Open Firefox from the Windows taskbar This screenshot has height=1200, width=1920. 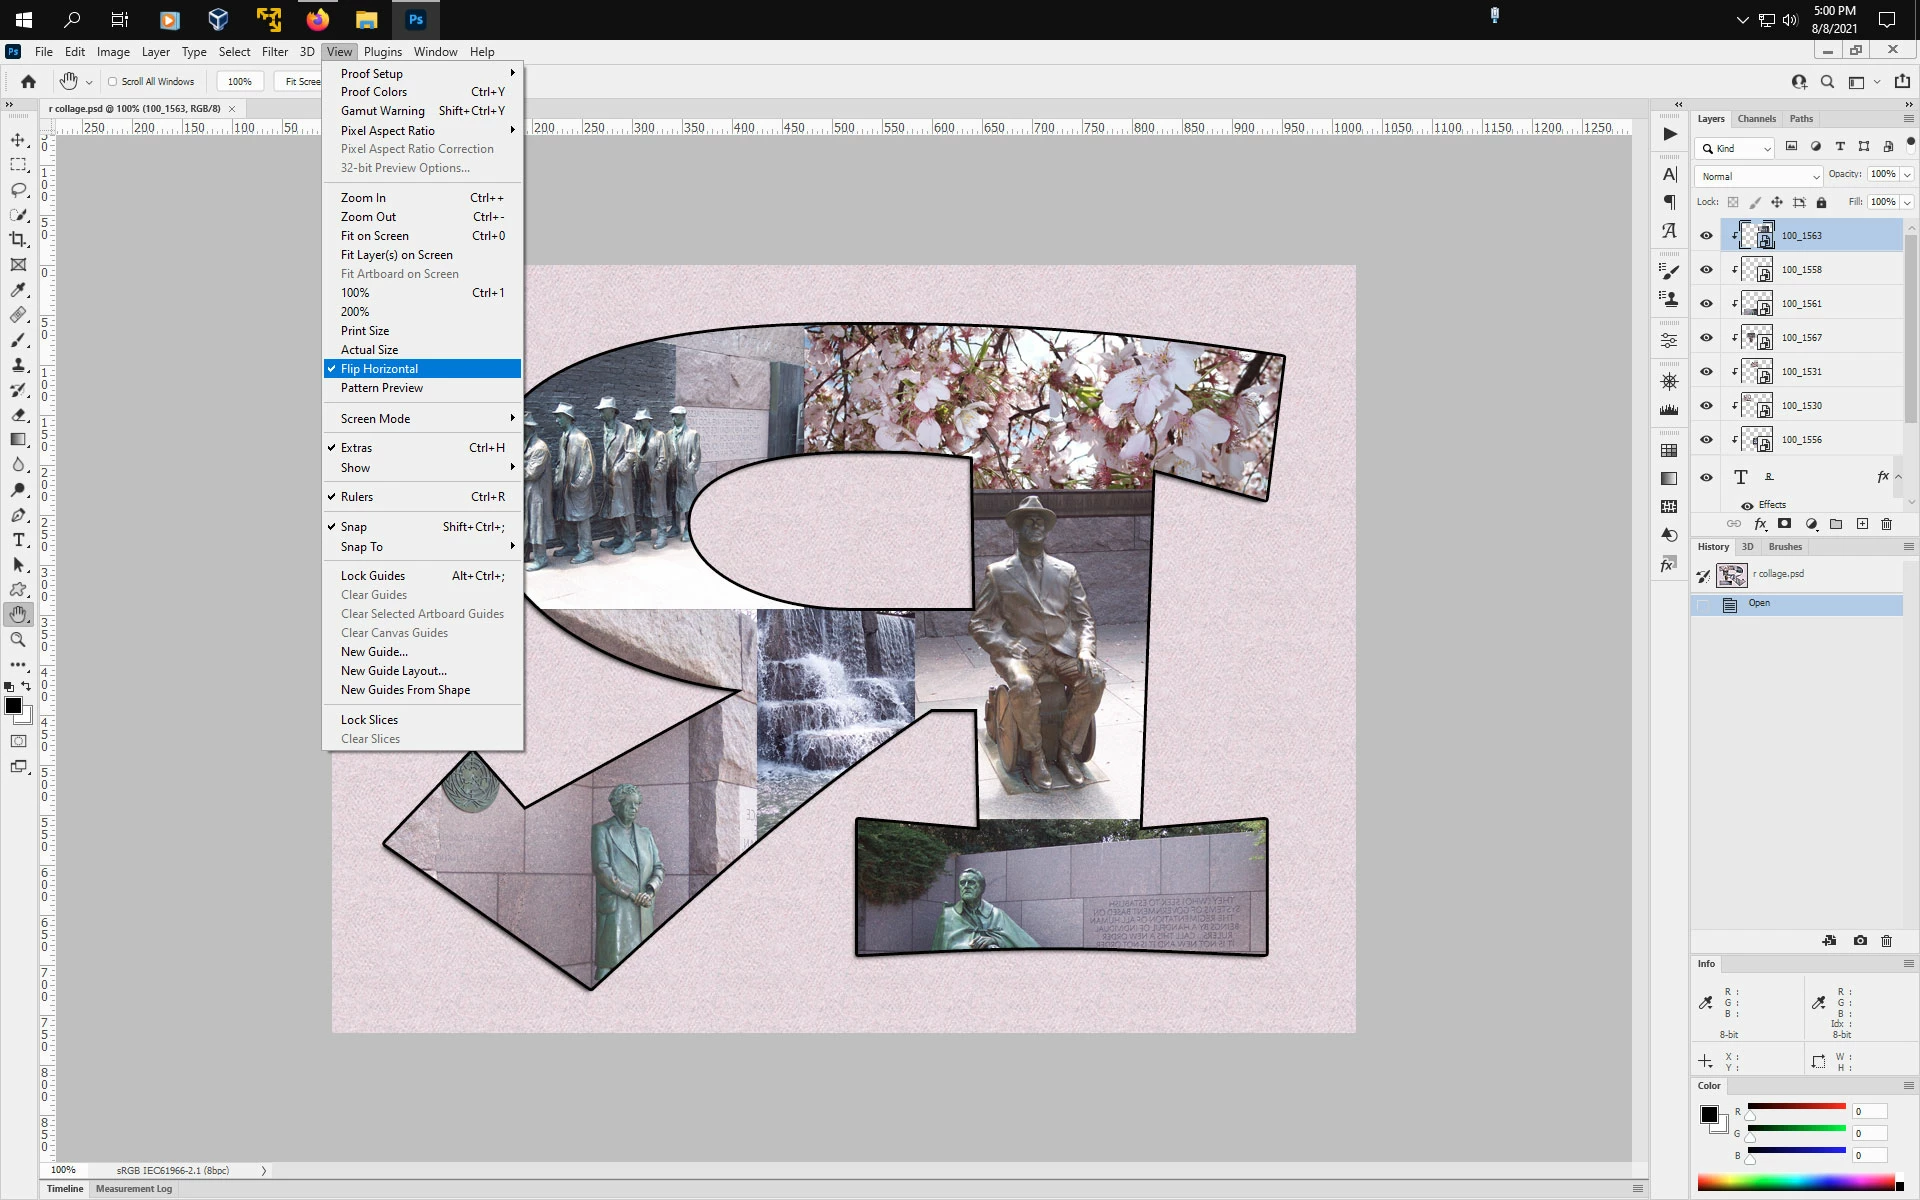[317, 20]
